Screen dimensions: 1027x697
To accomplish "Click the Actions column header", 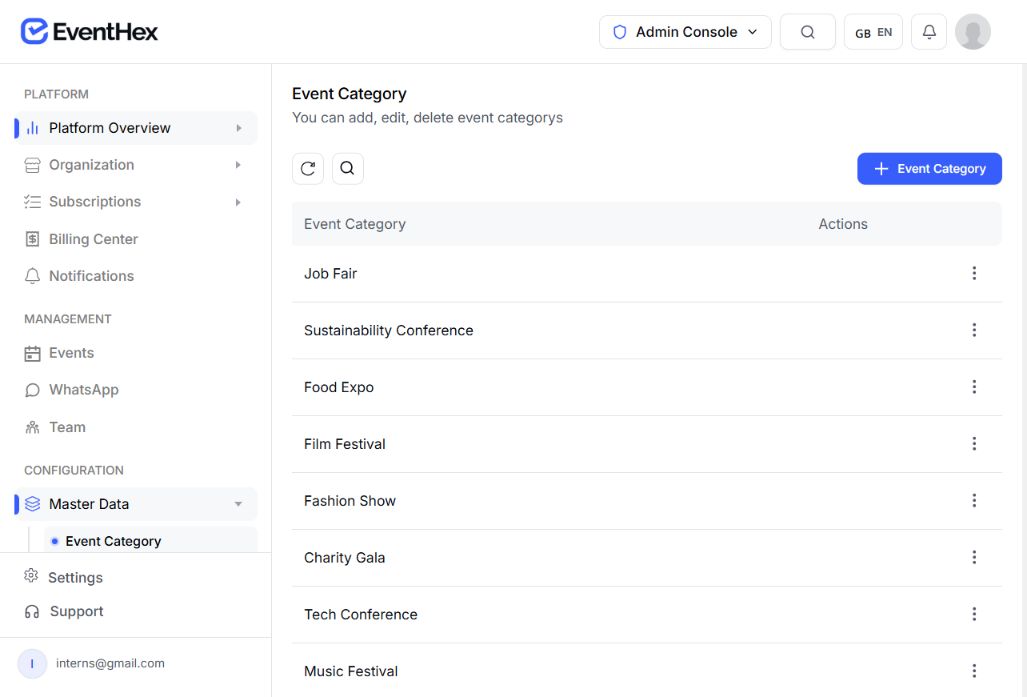I will coord(843,224).
